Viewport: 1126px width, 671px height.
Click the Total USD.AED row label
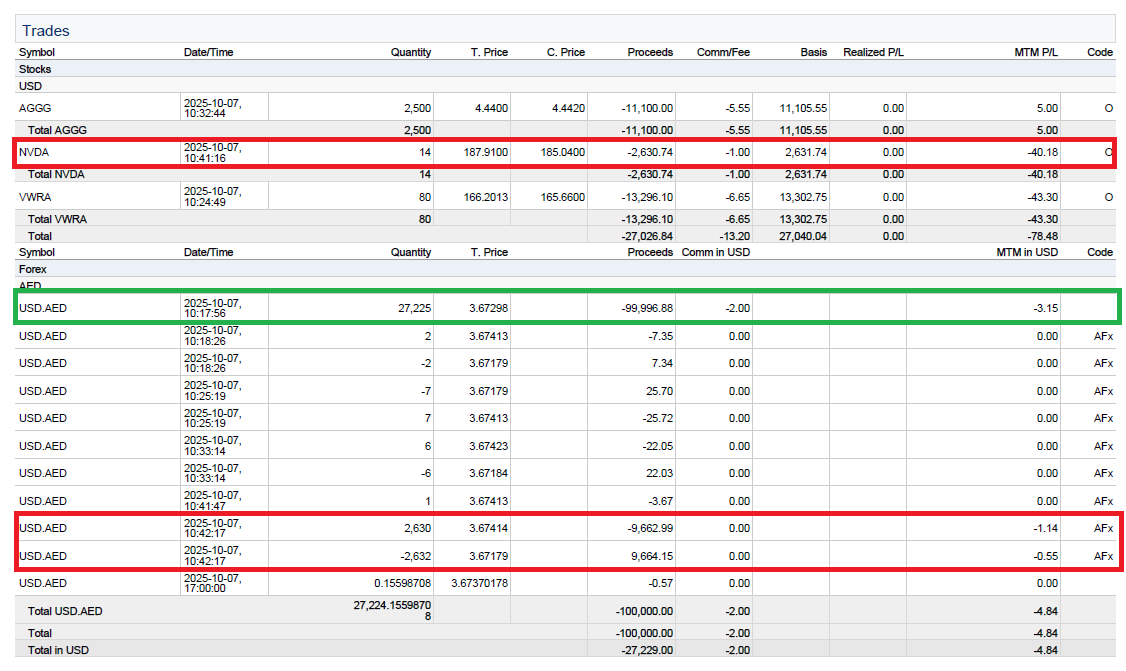[x=65, y=611]
